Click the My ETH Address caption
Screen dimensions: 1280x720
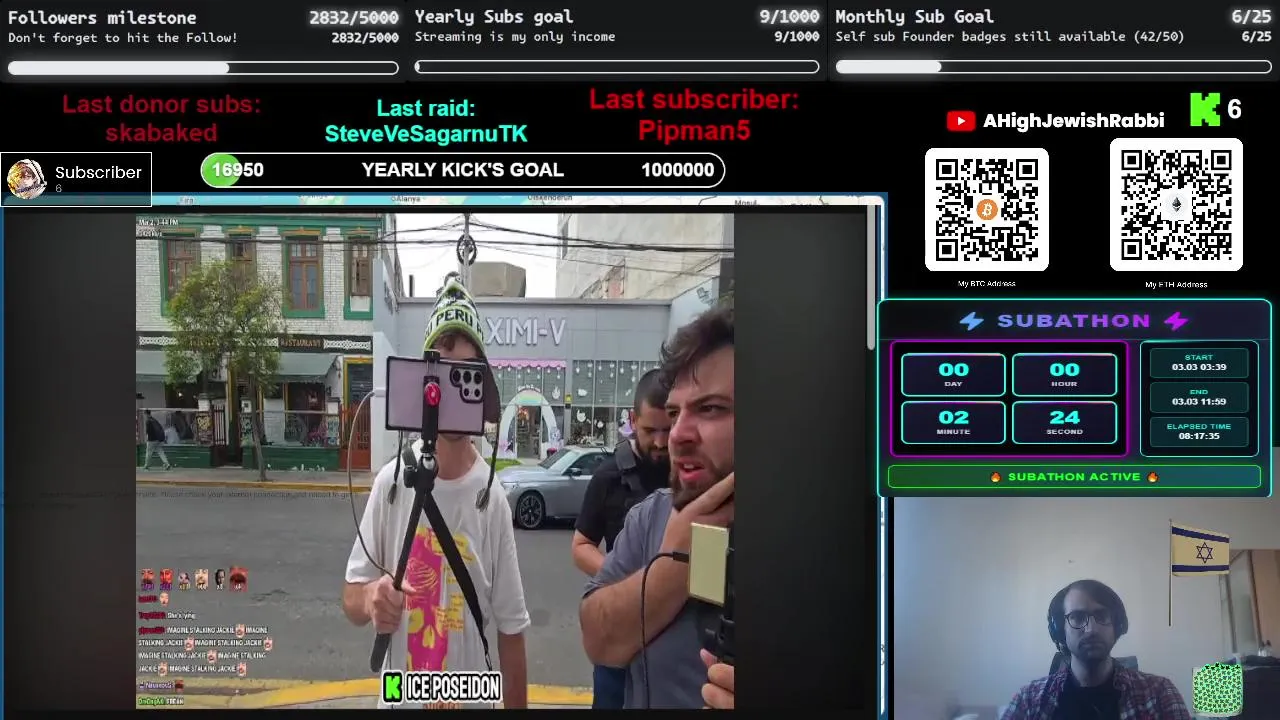1176,285
